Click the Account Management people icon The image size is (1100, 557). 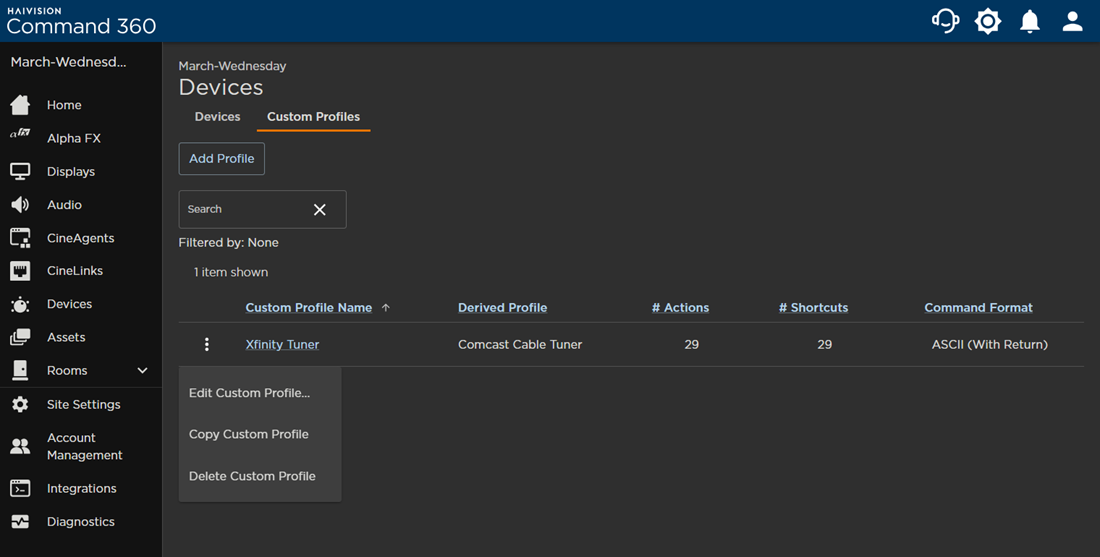click(x=20, y=446)
